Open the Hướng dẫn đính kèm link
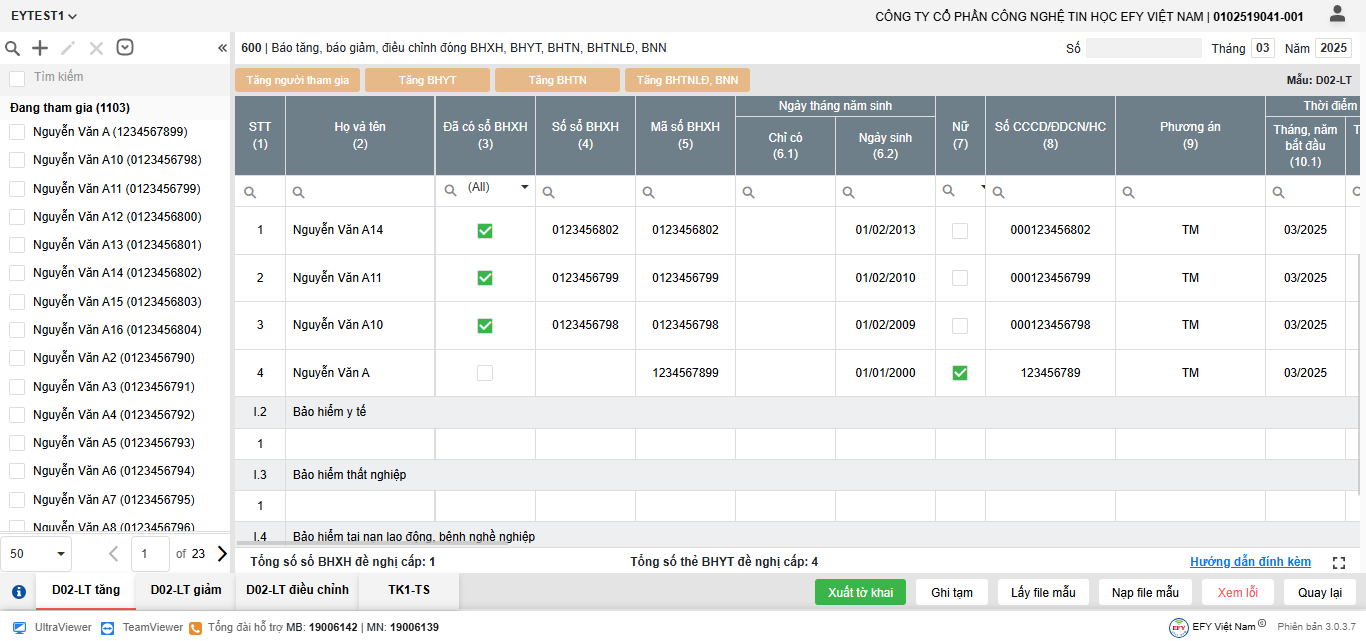The height and width of the screenshot is (641, 1366). click(x=1250, y=562)
